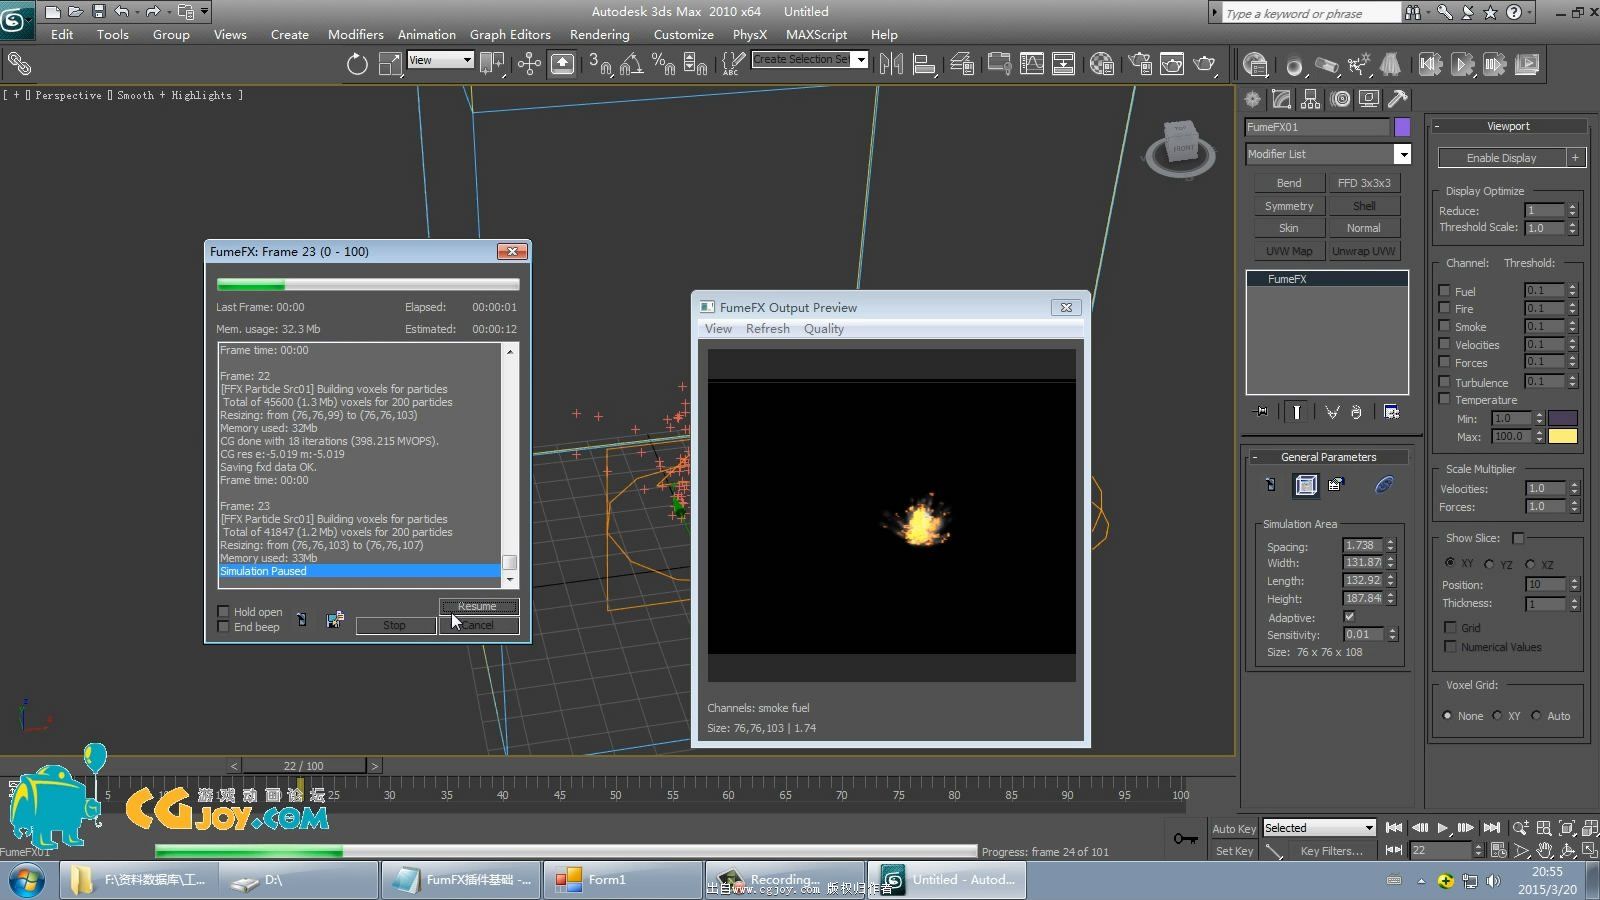Collapse the General Parameters rollout
1600x900 pixels.
point(1256,457)
